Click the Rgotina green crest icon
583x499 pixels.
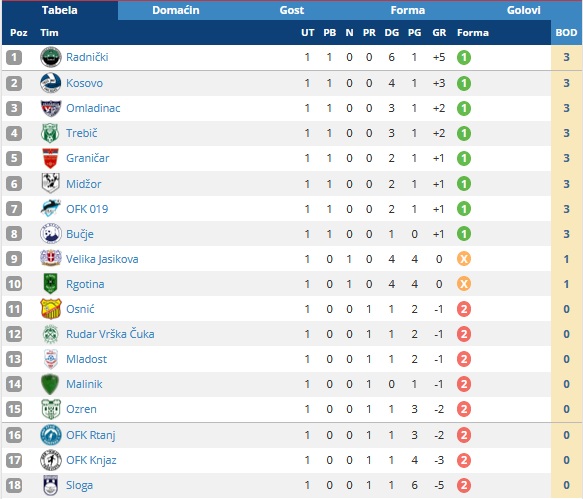click(x=51, y=284)
